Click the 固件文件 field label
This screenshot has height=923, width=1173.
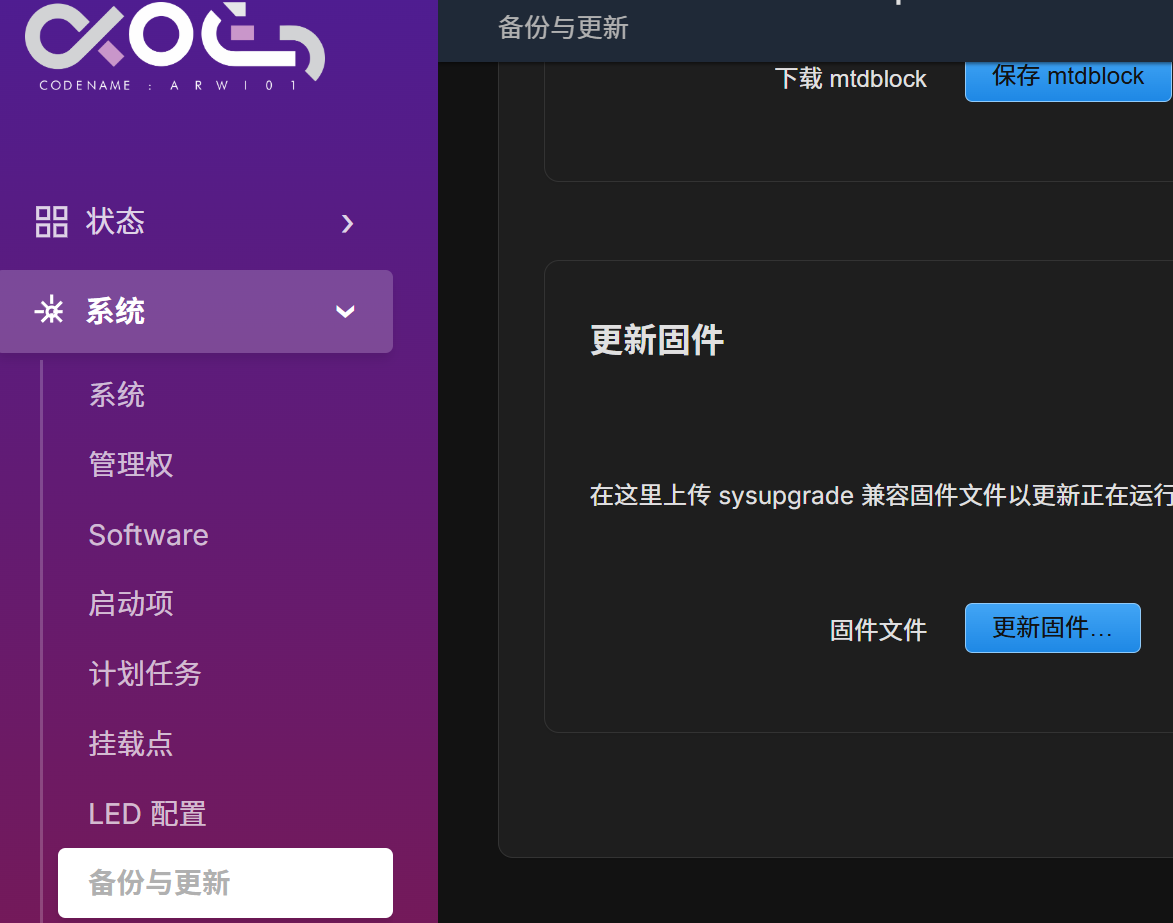pos(878,630)
